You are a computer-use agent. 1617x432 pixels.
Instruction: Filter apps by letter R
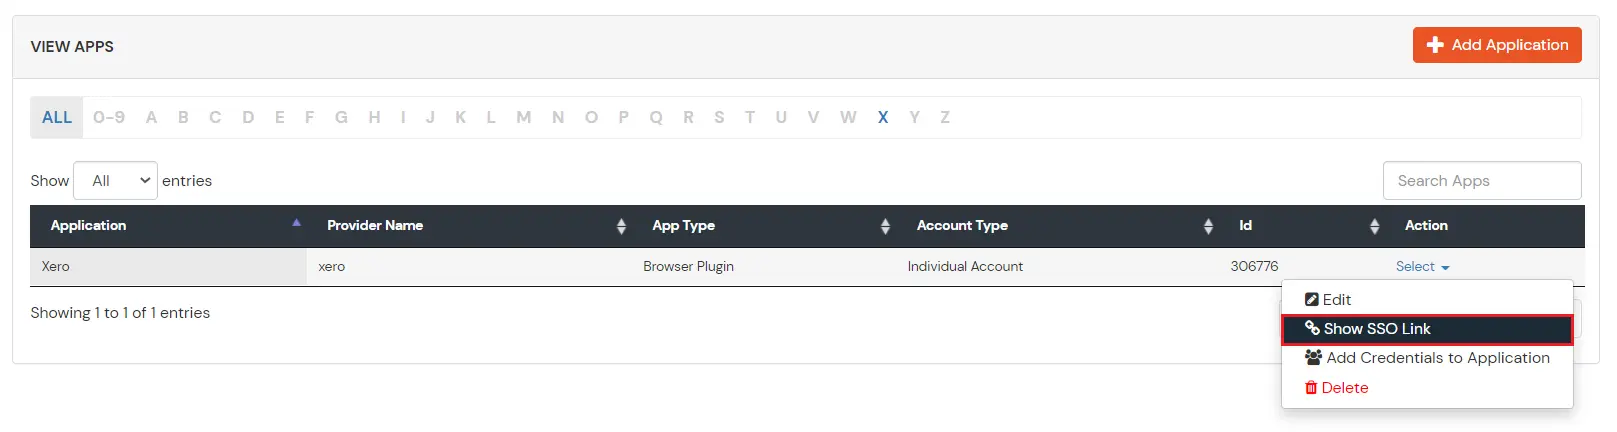point(688,117)
